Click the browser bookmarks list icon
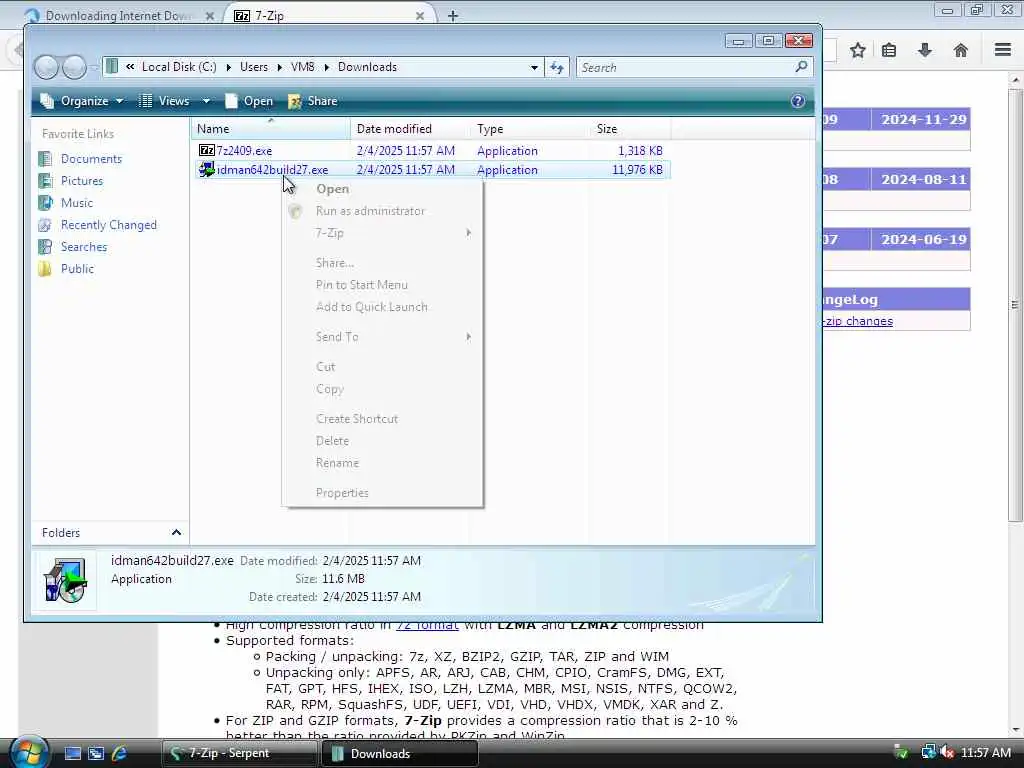This screenshot has height=768, width=1024. click(x=889, y=50)
